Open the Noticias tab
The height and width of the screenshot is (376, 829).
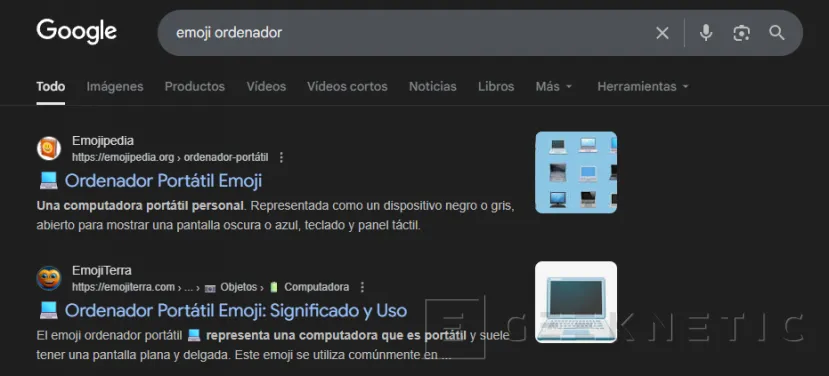coord(432,87)
